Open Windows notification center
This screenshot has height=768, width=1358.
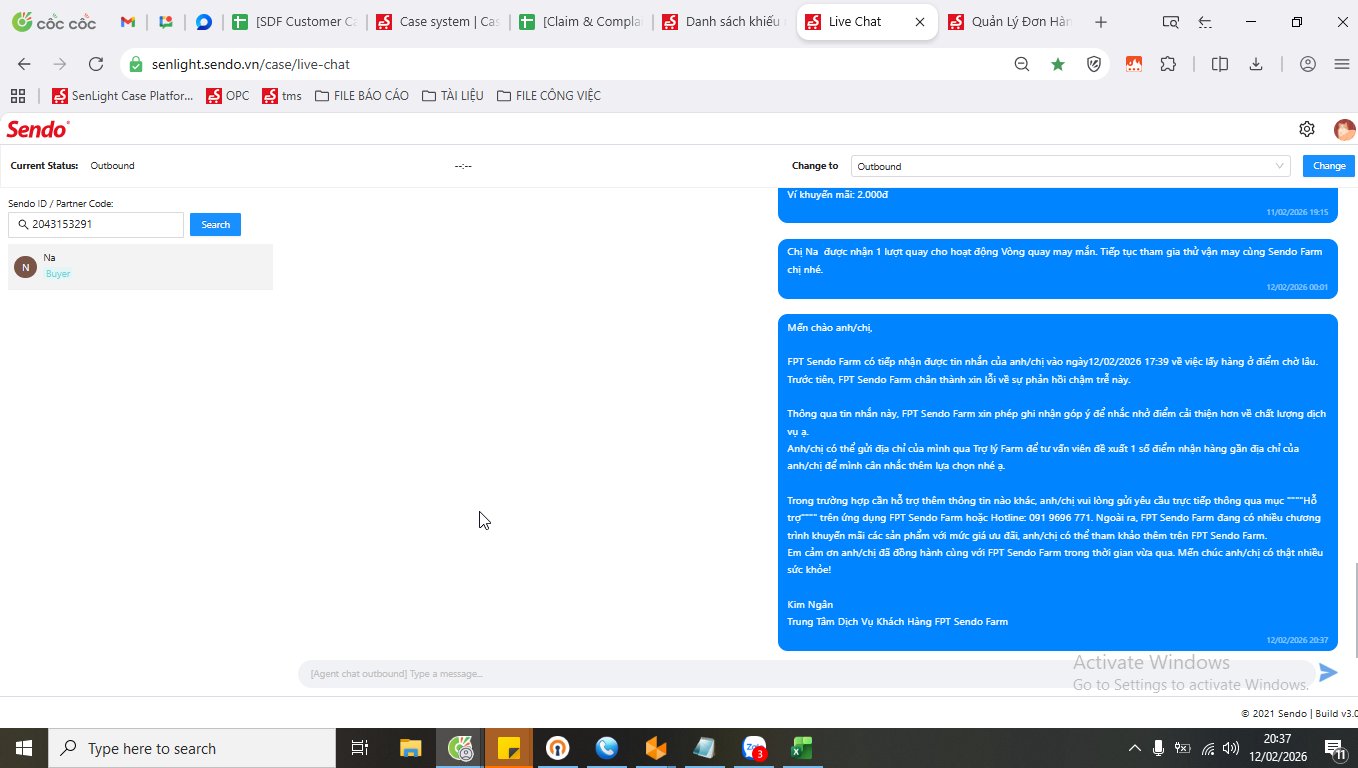[x=1334, y=748]
